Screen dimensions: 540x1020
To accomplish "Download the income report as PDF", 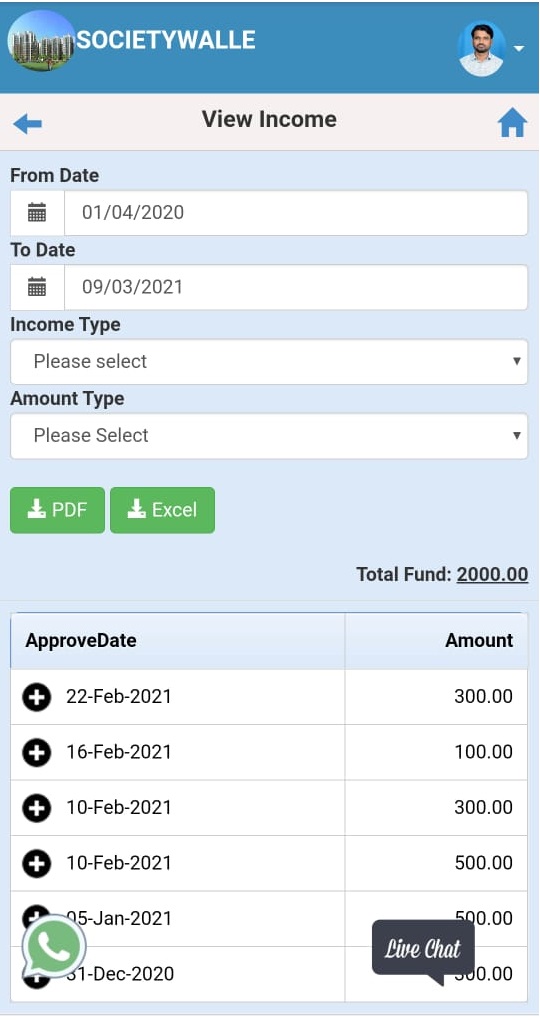I will [57, 510].
